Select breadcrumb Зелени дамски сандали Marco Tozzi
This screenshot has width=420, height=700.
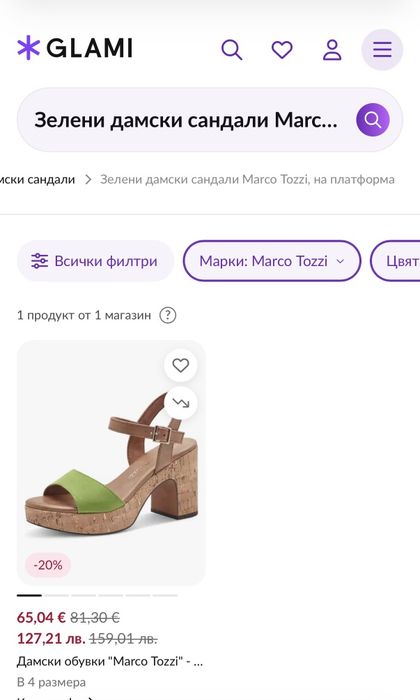(x=247, y=179)
